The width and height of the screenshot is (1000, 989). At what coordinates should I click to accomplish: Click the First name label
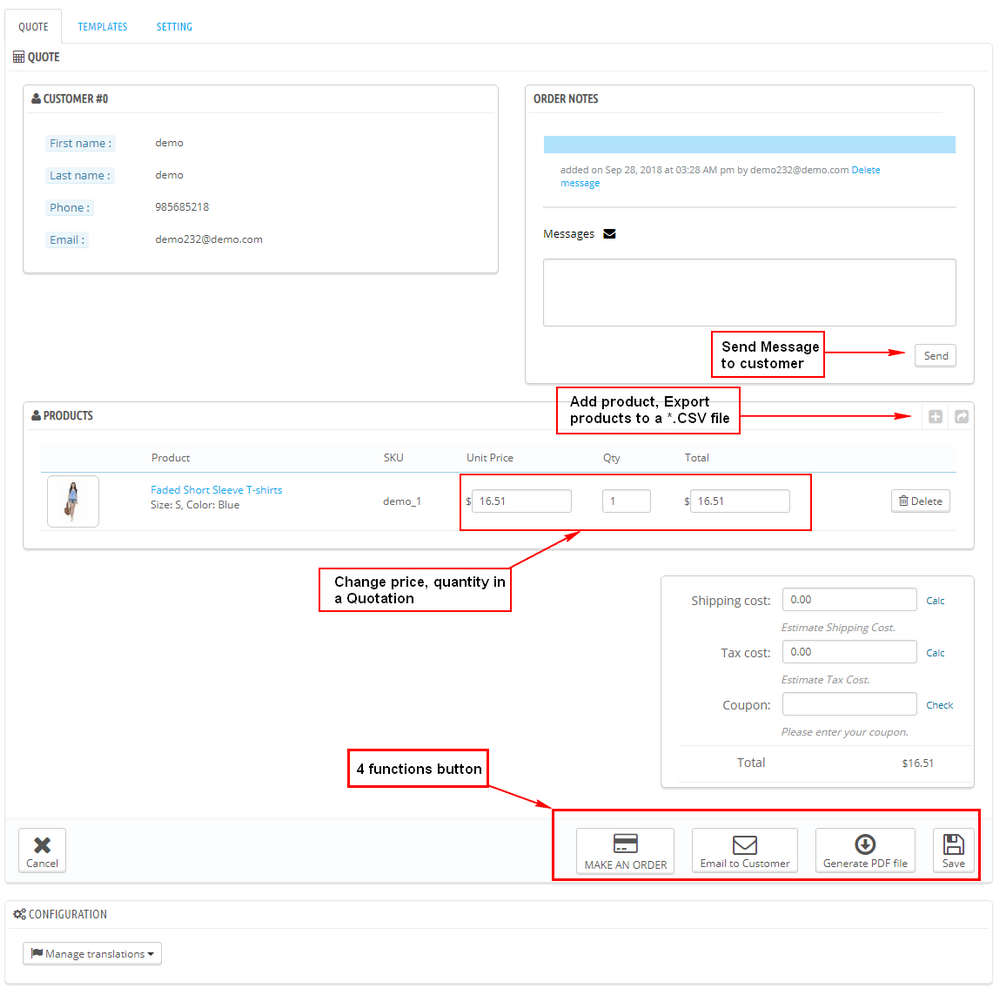pyautogui.click(x=80, y=143)
